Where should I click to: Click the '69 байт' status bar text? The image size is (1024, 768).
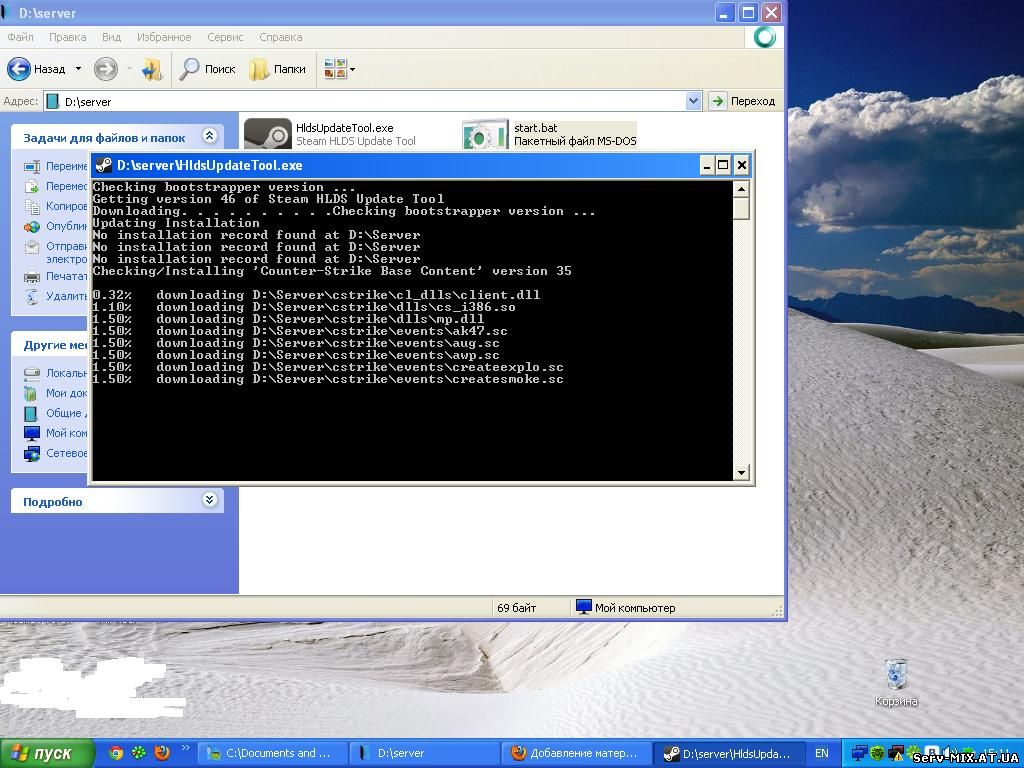pyautogui.click(x=517, y=608)
